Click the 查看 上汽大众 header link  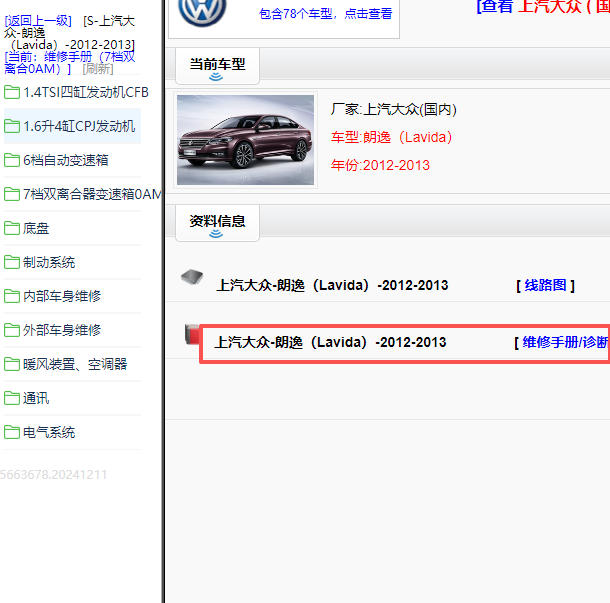point(543,6)
